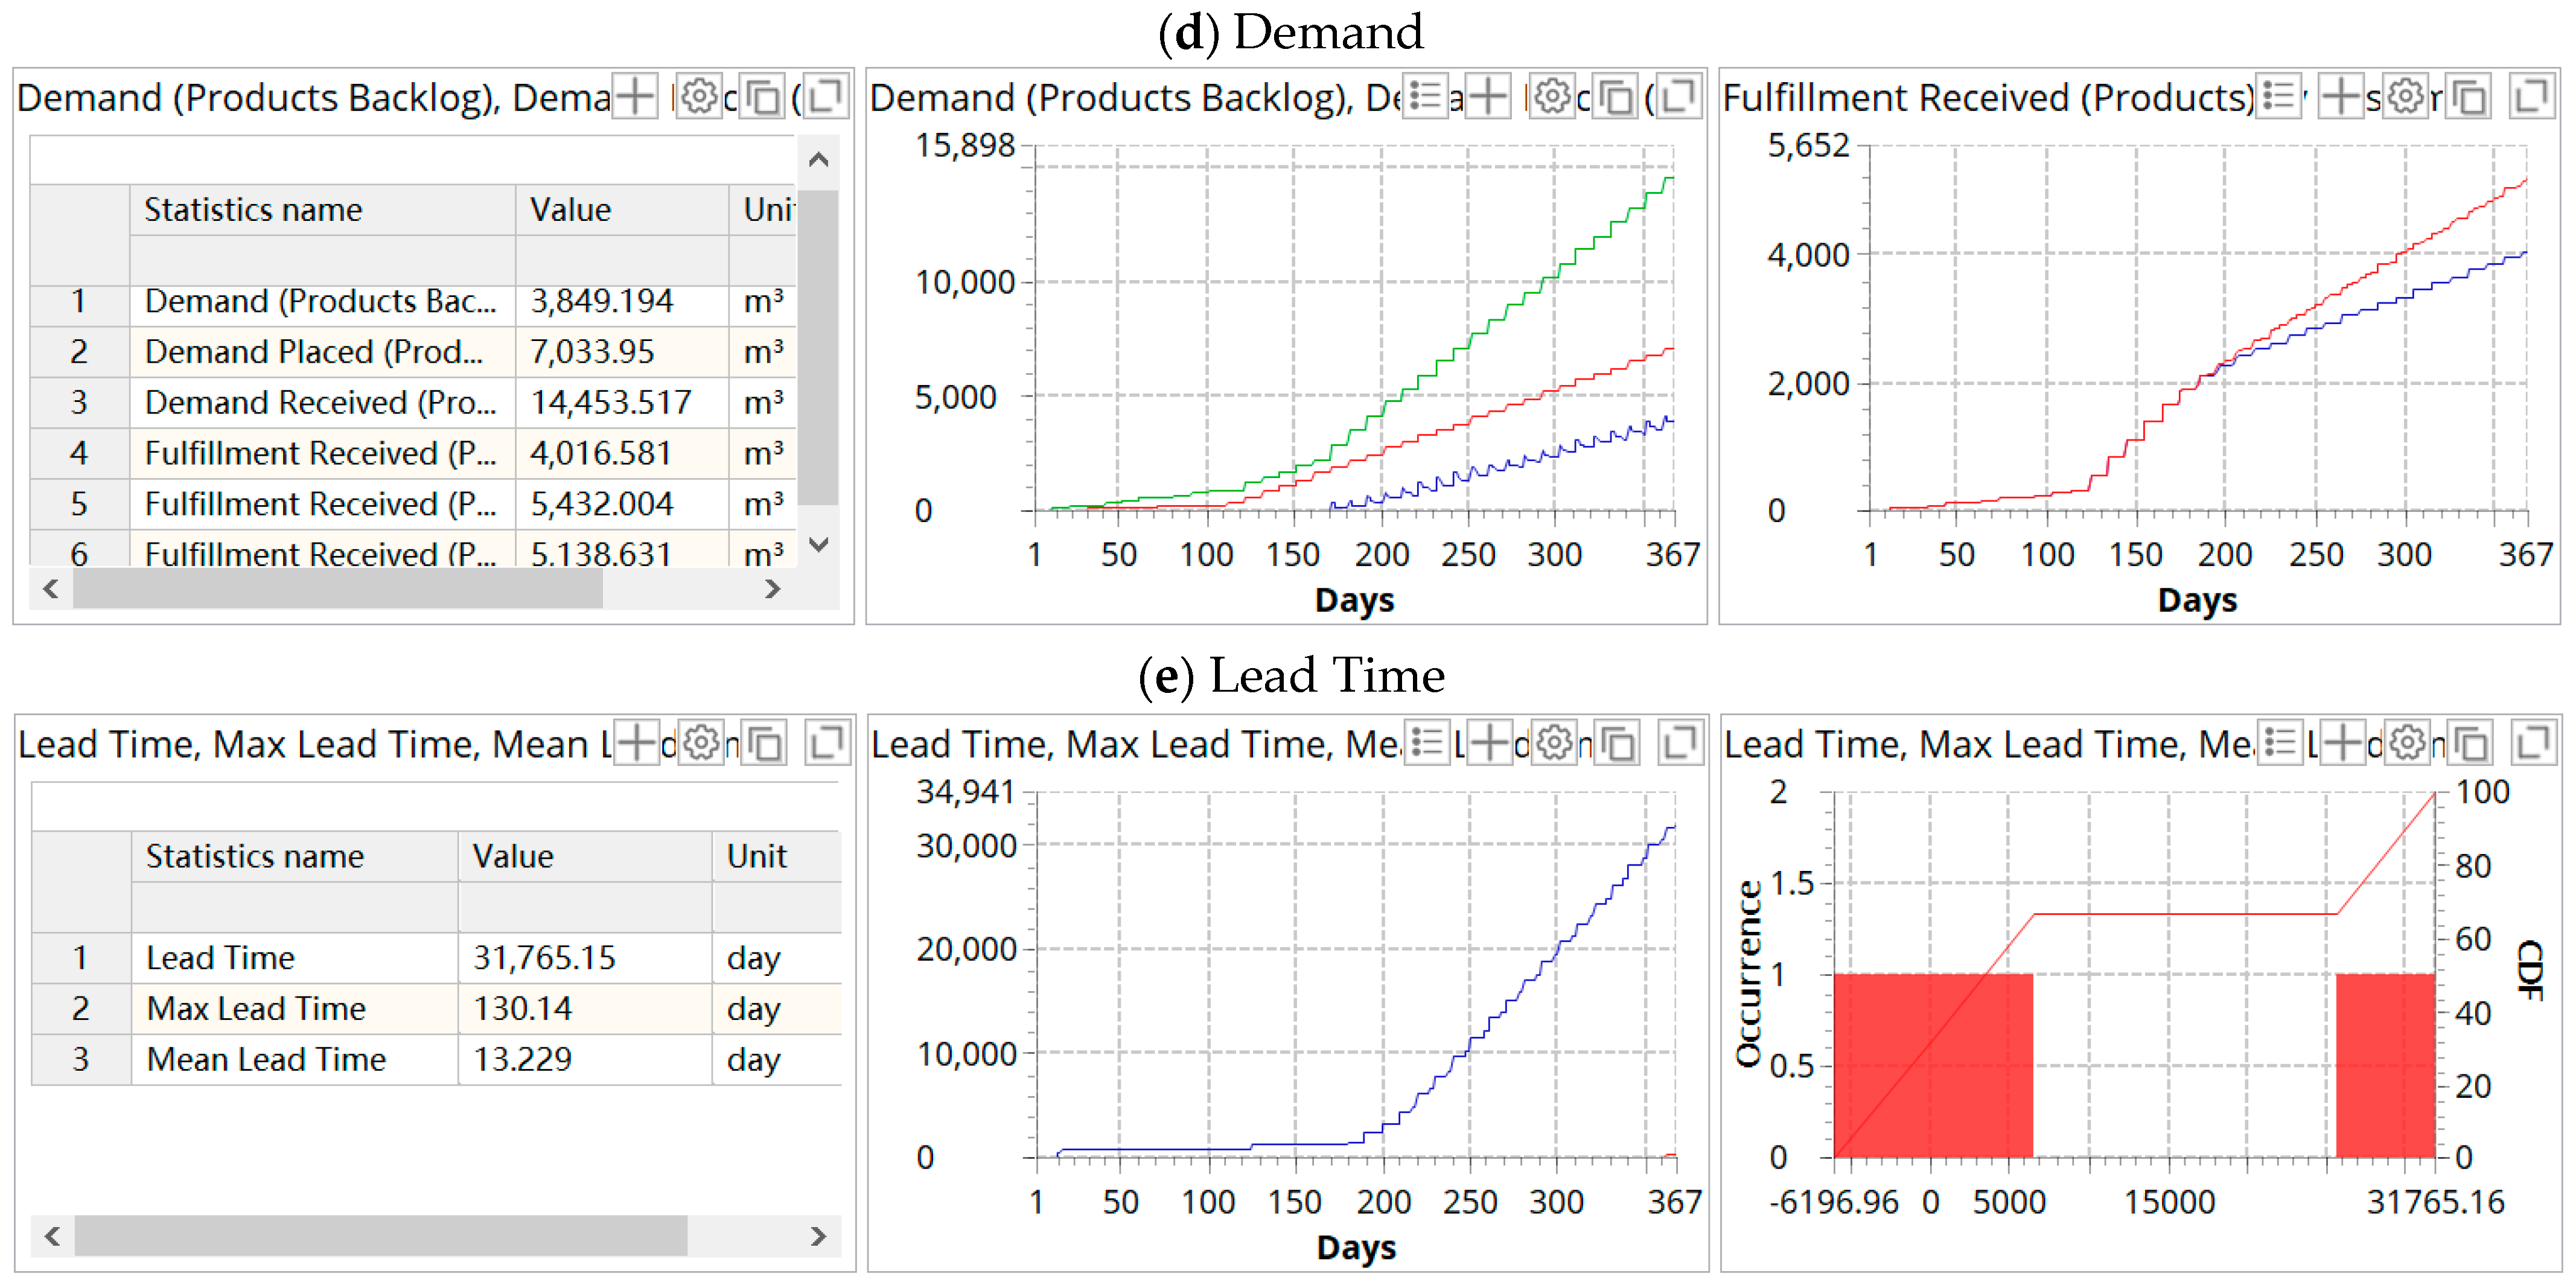Image resolution: width=2576 pixels, height=1288 pixels.
Task: Select Max Lead Time row
Action: [x=256, y=1008]
